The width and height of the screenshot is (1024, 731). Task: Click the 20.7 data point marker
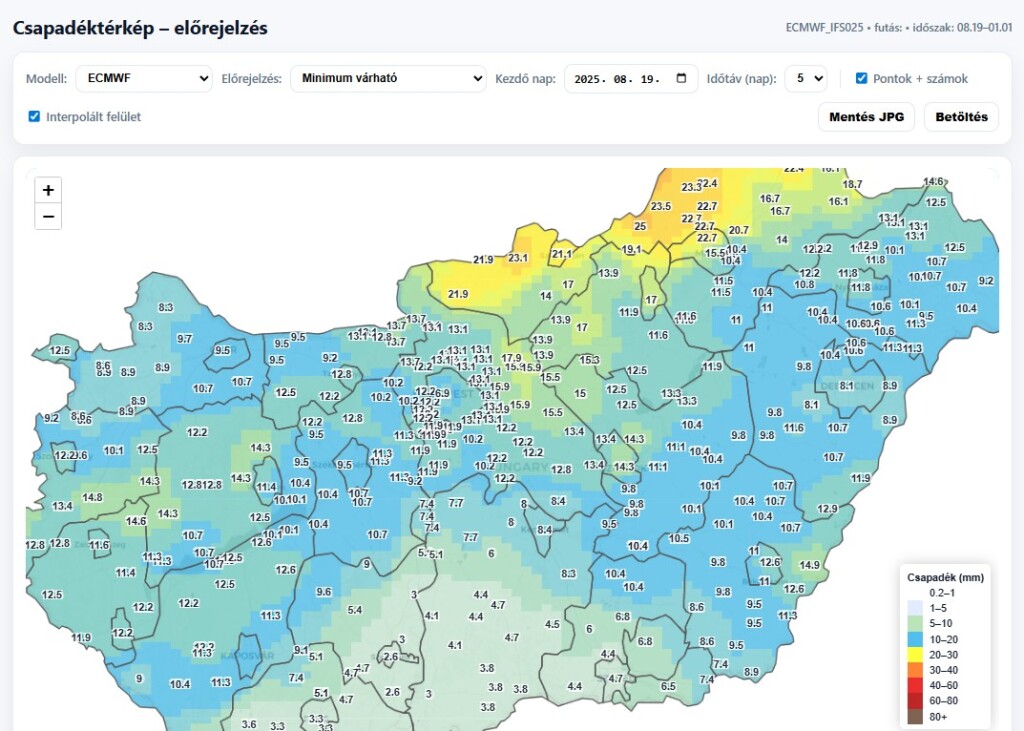pyautogui.click(x=738, y=231)
